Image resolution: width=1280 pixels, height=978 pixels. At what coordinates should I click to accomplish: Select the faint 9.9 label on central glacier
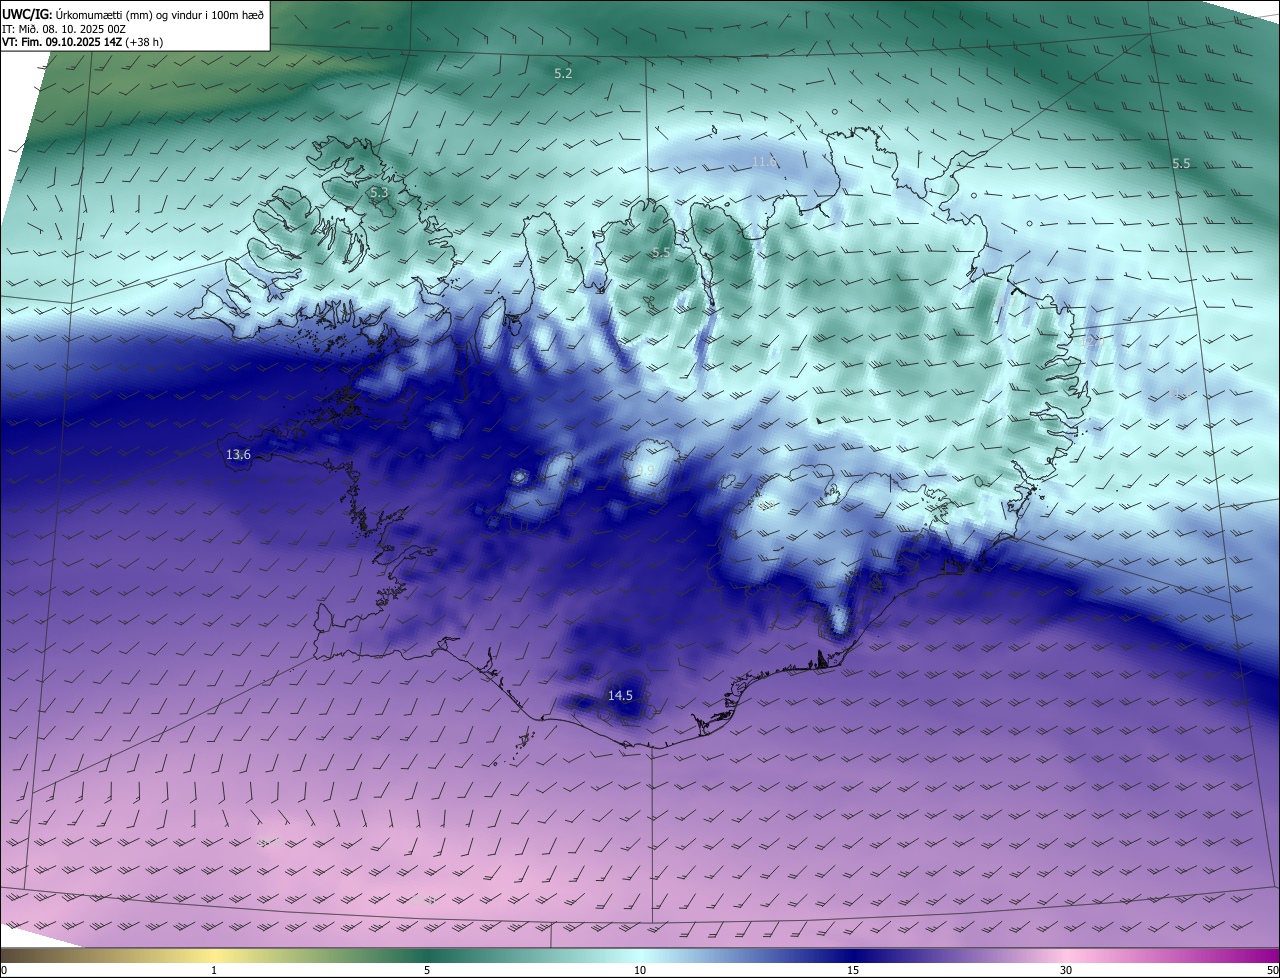[x=645, y=470]
